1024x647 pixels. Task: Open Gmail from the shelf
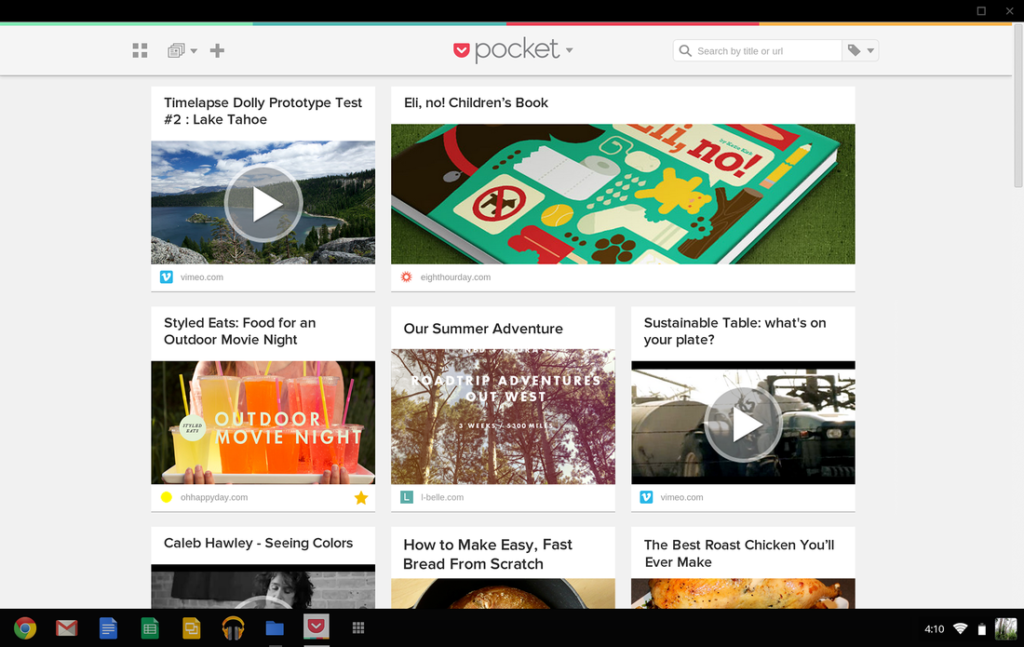[x=67, y=628]
